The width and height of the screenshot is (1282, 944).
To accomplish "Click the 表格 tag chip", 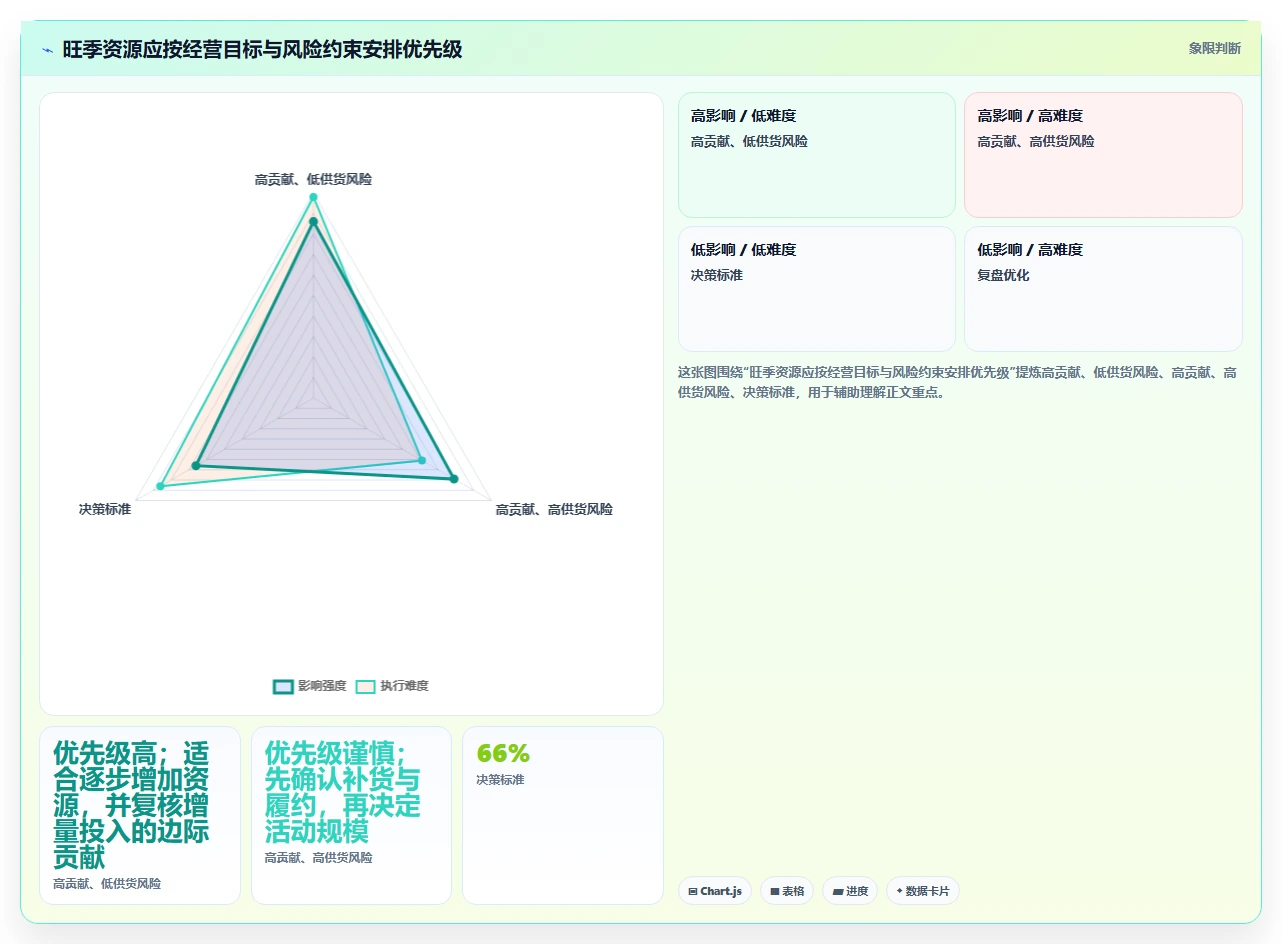I will pos(787,891).
